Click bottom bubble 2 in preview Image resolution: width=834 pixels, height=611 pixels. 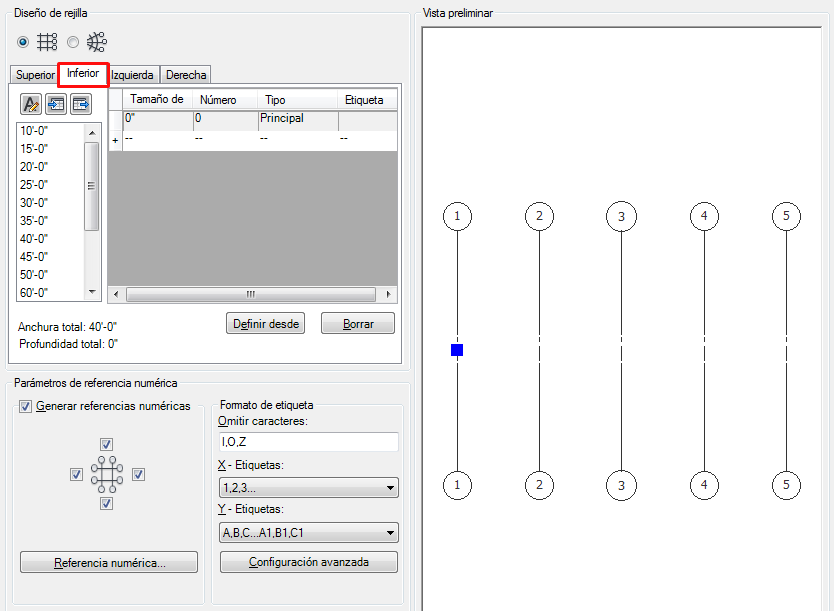click(x=539, y=485)
